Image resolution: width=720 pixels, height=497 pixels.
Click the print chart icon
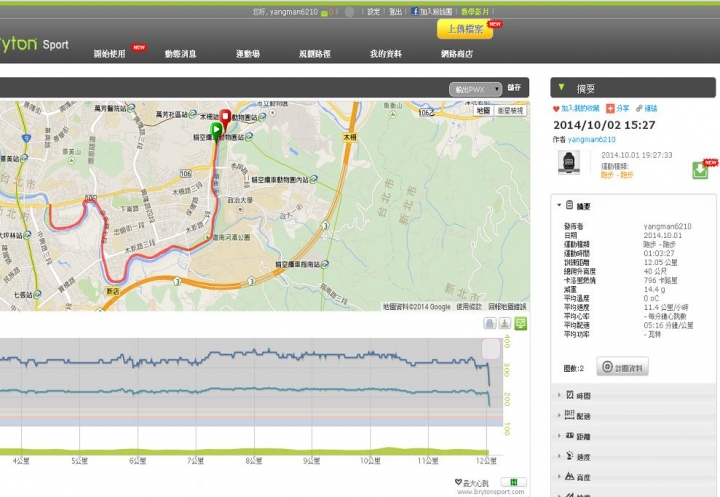click(x=489, y=323)
